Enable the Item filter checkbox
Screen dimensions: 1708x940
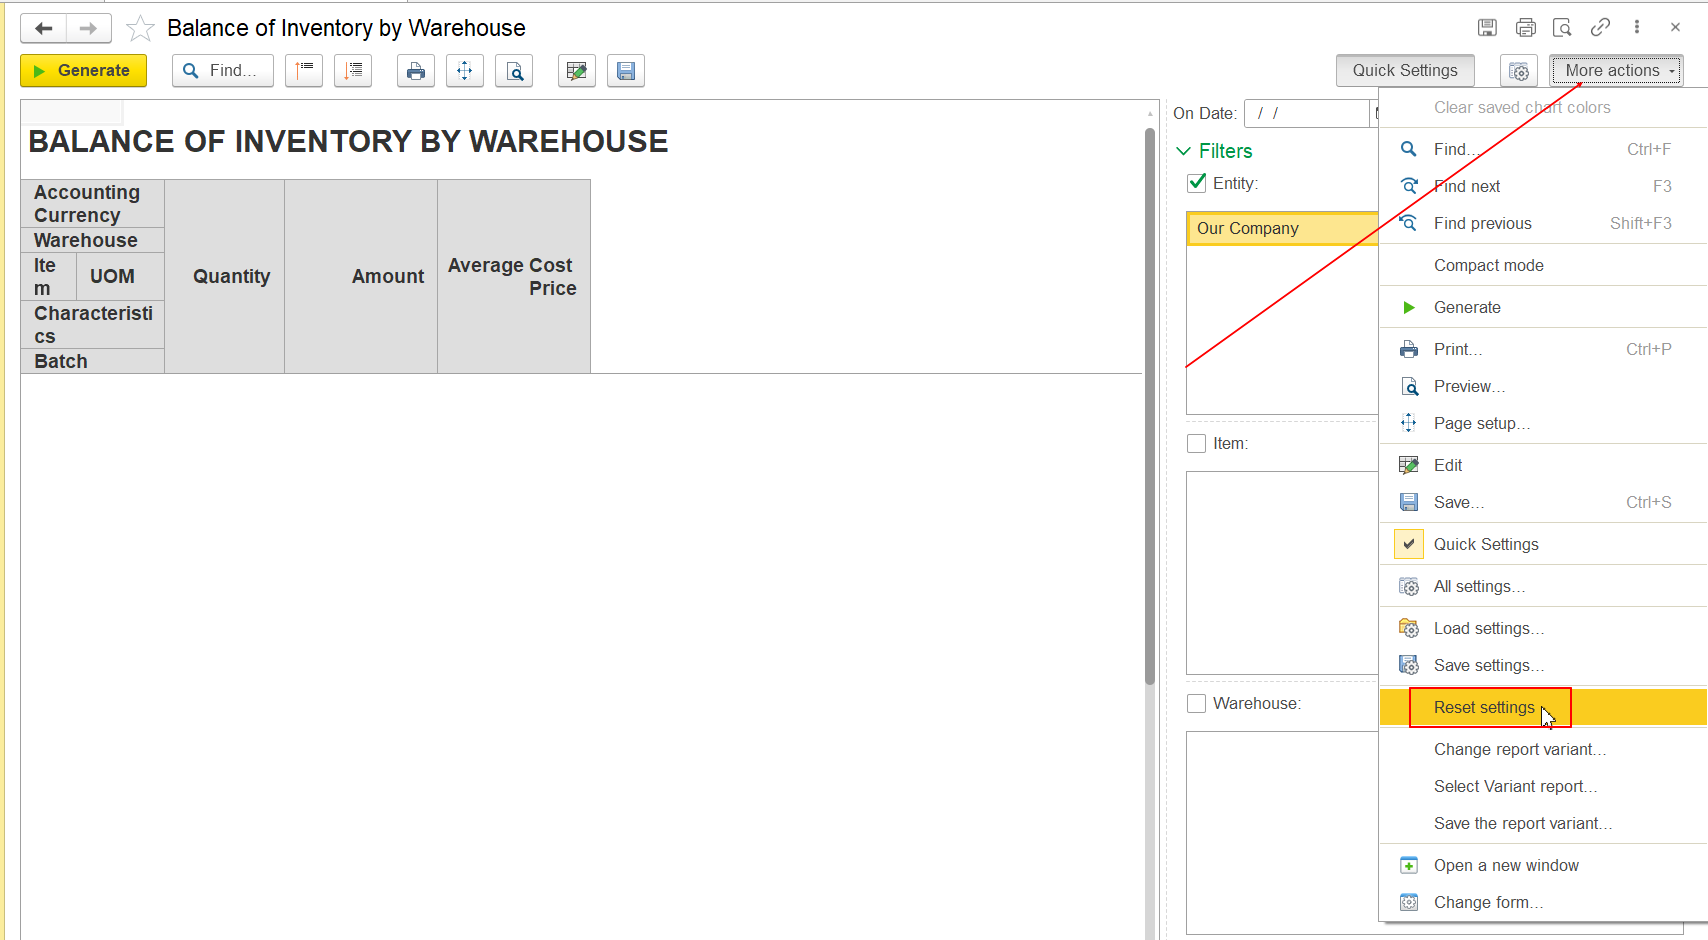[x=1196, y=444]
